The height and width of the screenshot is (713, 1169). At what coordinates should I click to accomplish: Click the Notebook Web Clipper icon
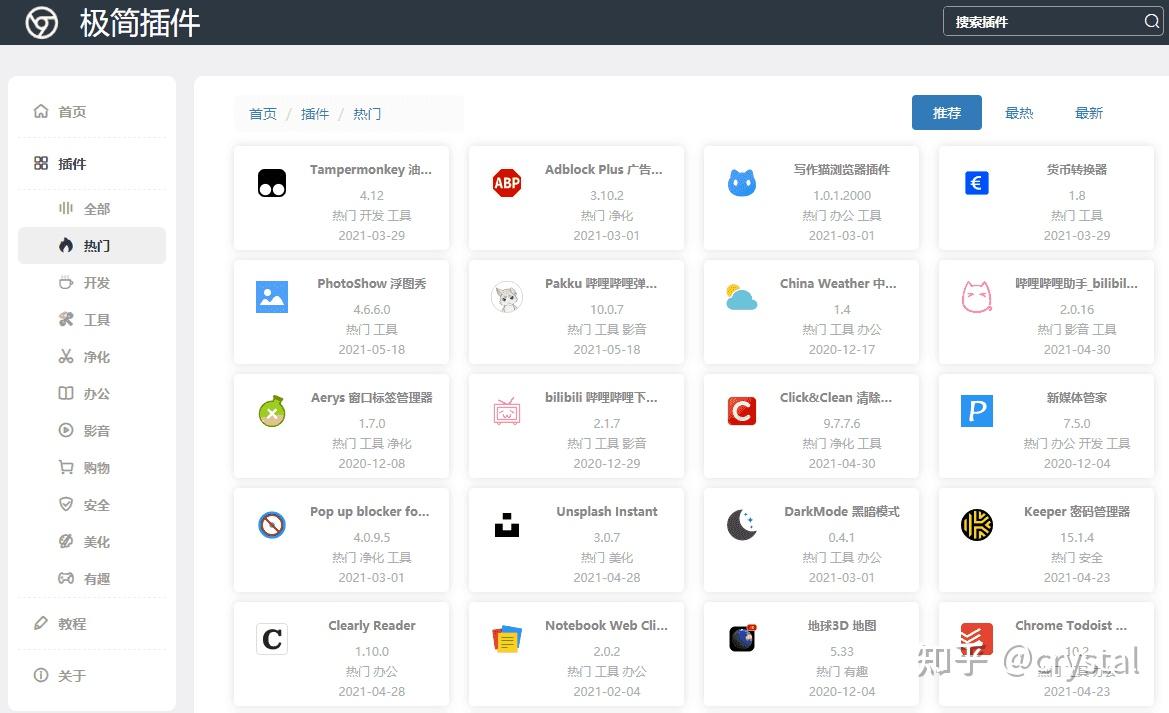507,639
